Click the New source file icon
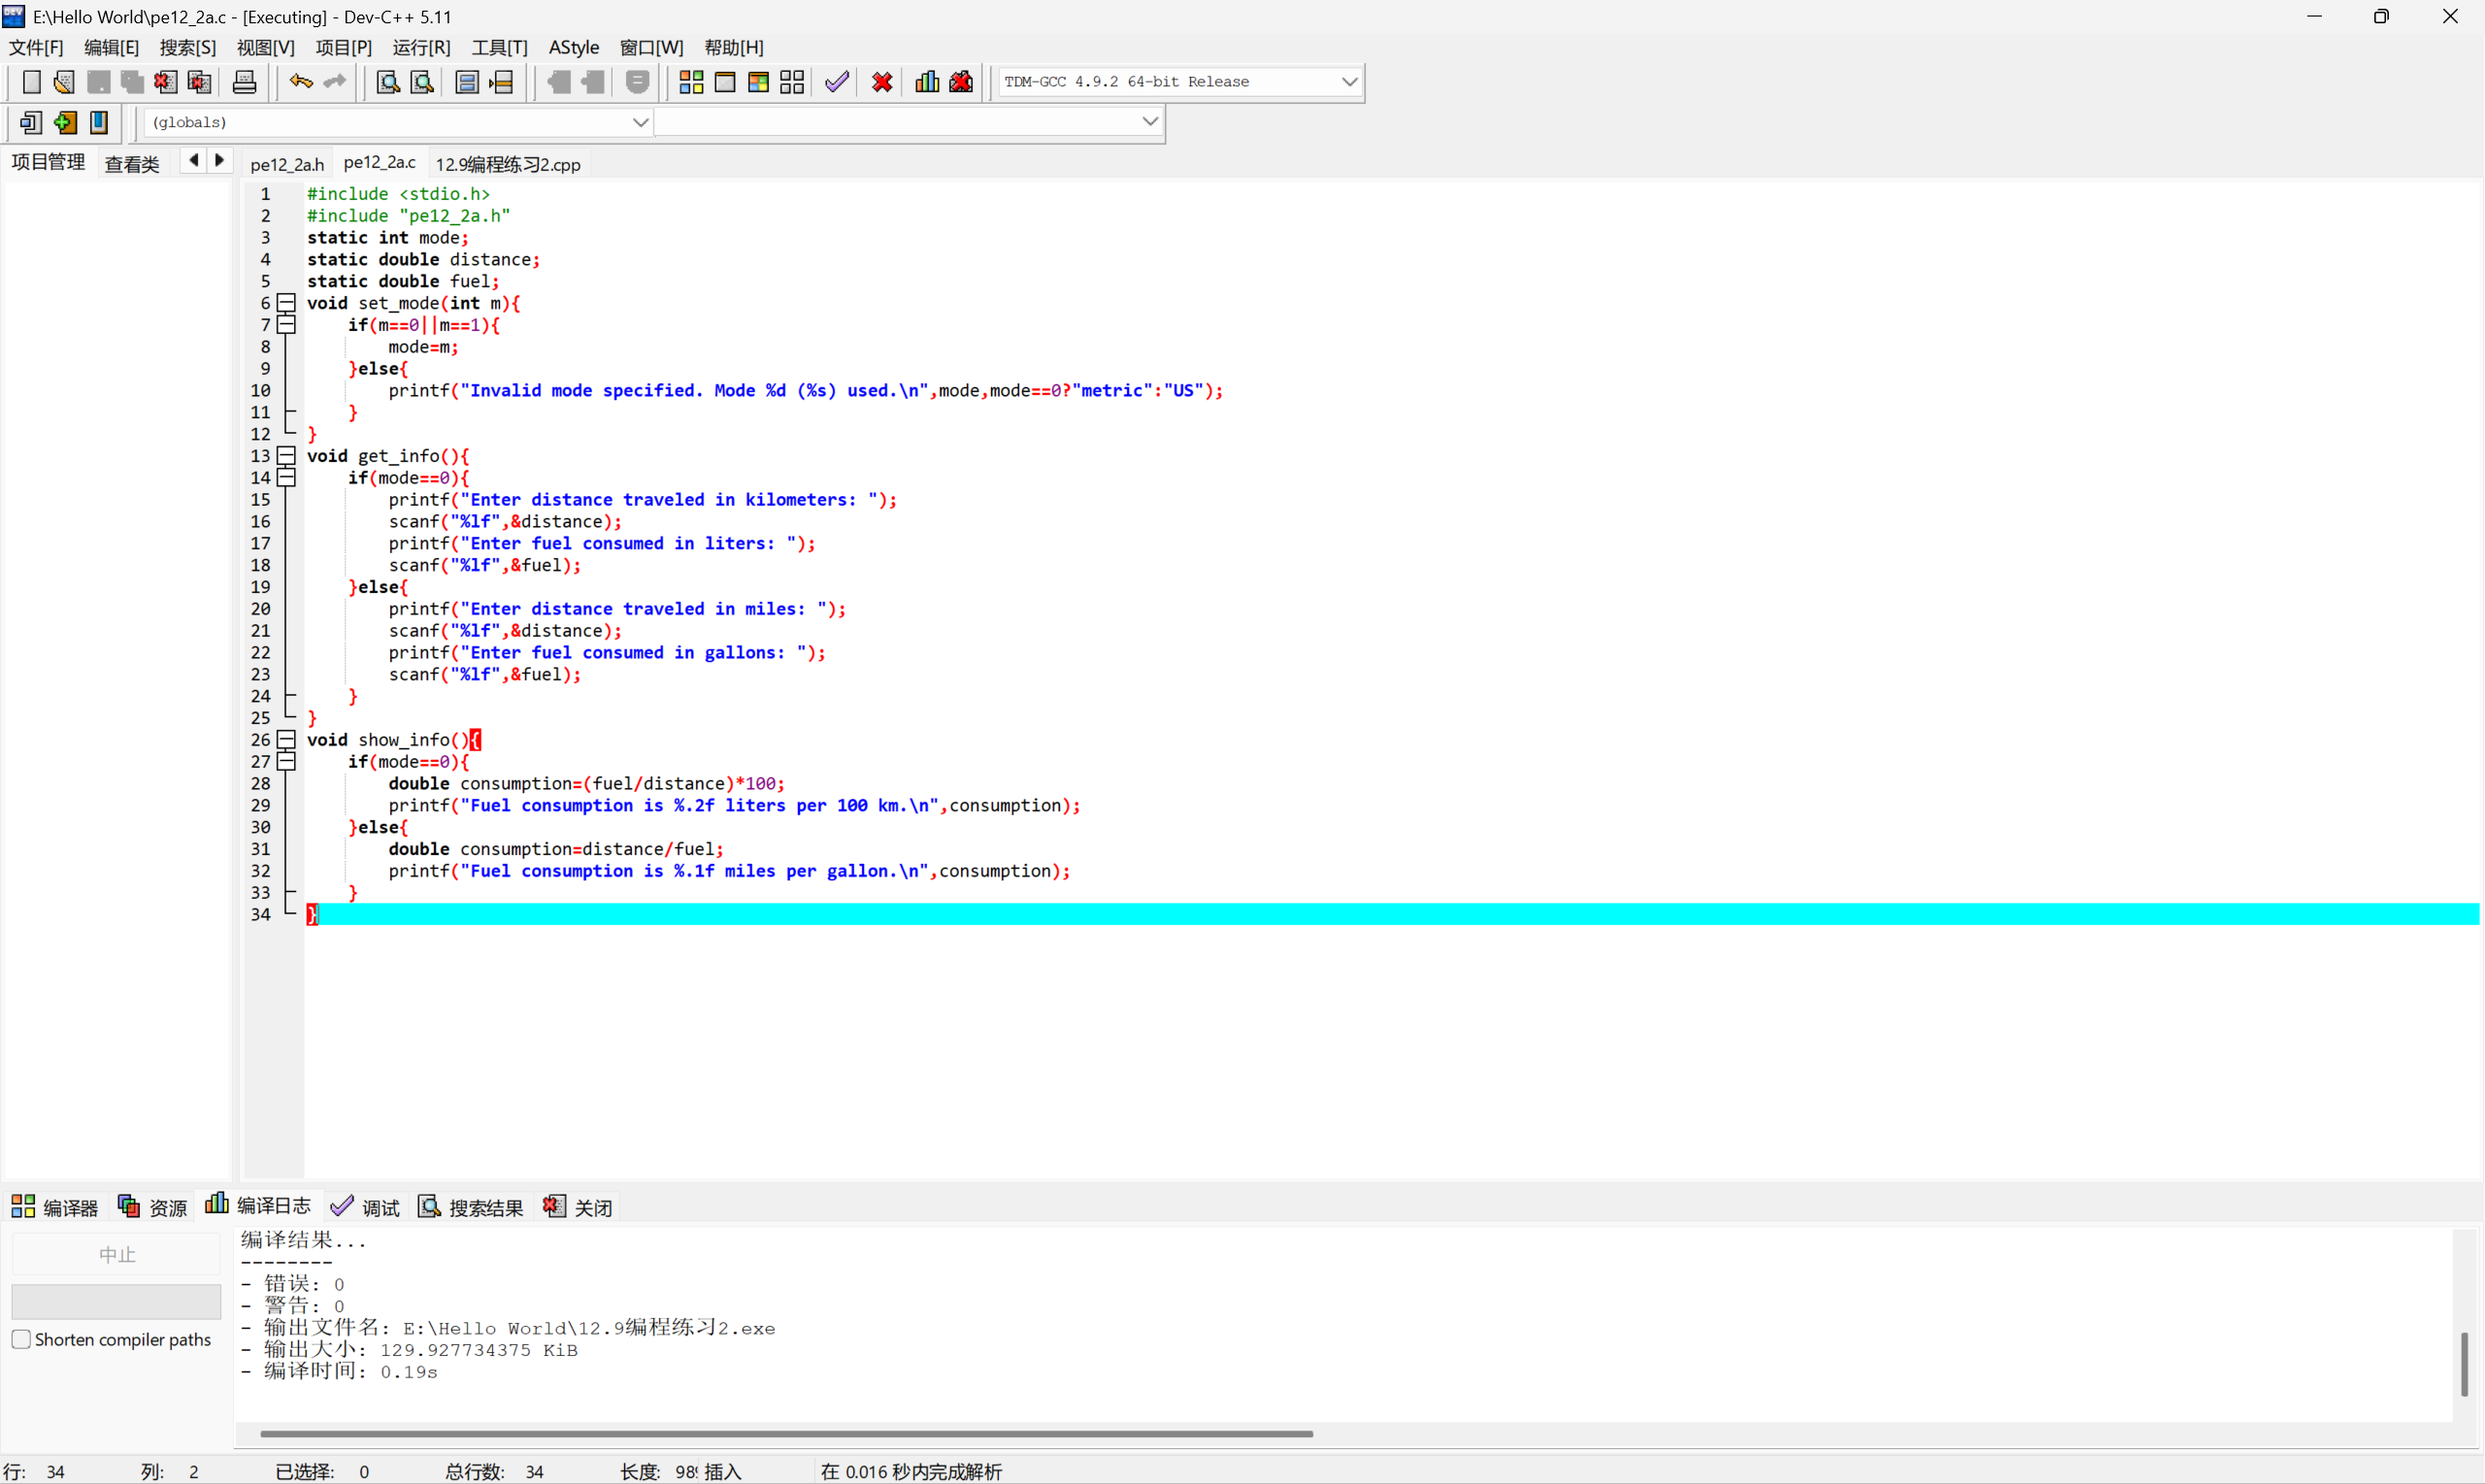2485x1484 pixels. tap(31, 82)
